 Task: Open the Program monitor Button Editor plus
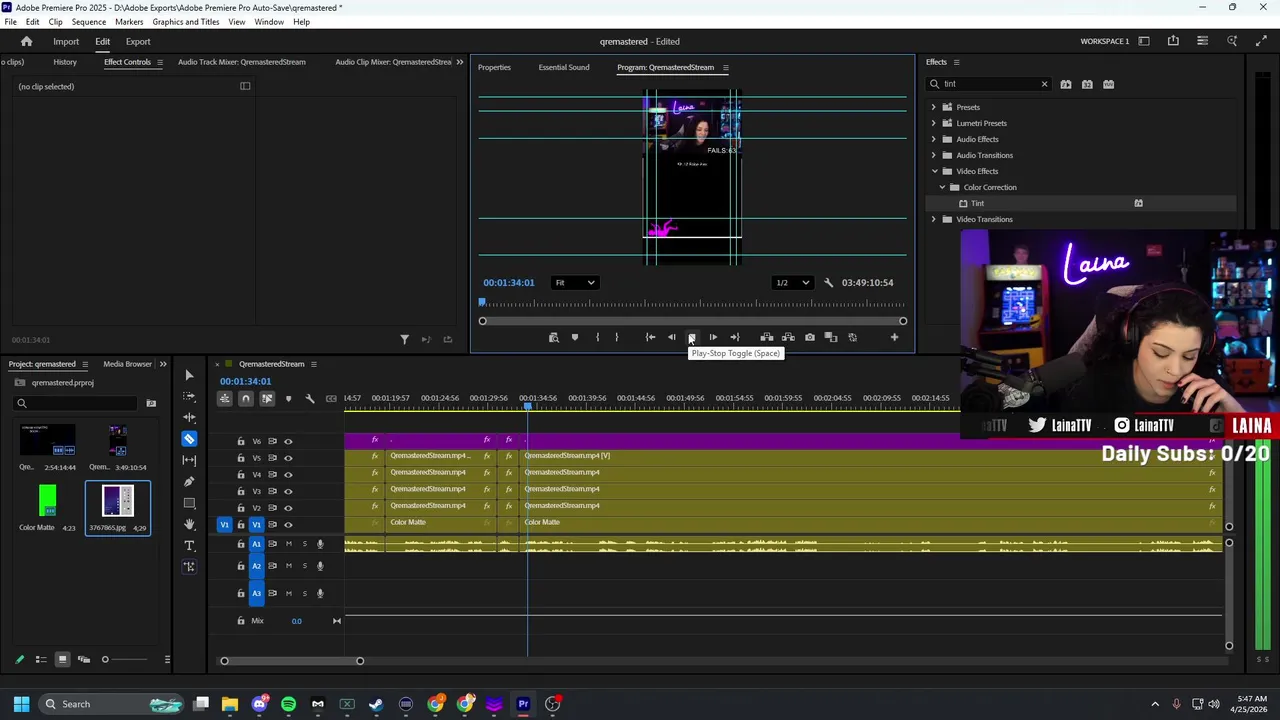tap(894, 337)
